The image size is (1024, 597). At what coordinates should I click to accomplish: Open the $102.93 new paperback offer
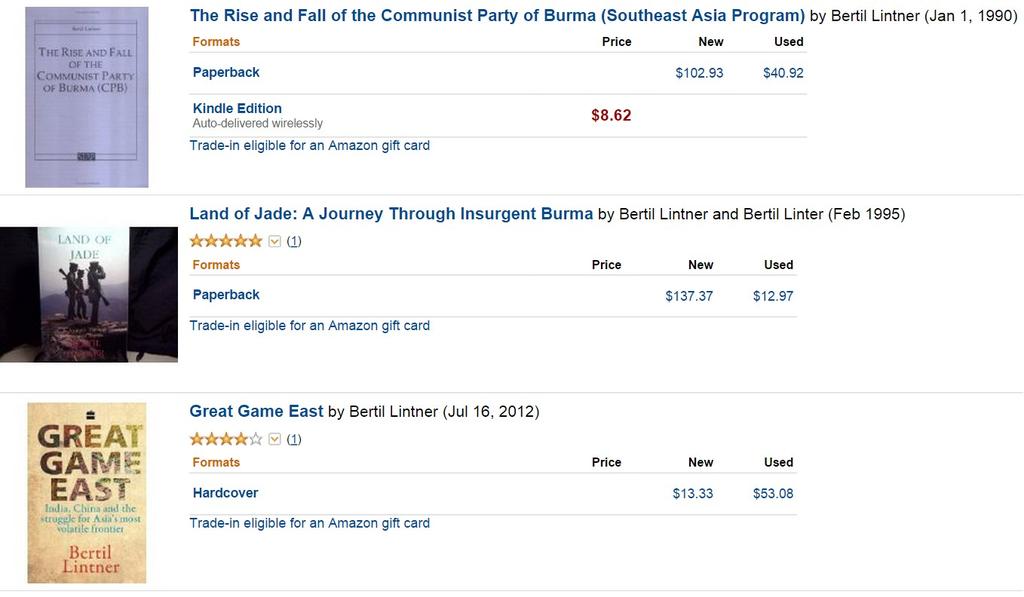(x=699, y=73)
